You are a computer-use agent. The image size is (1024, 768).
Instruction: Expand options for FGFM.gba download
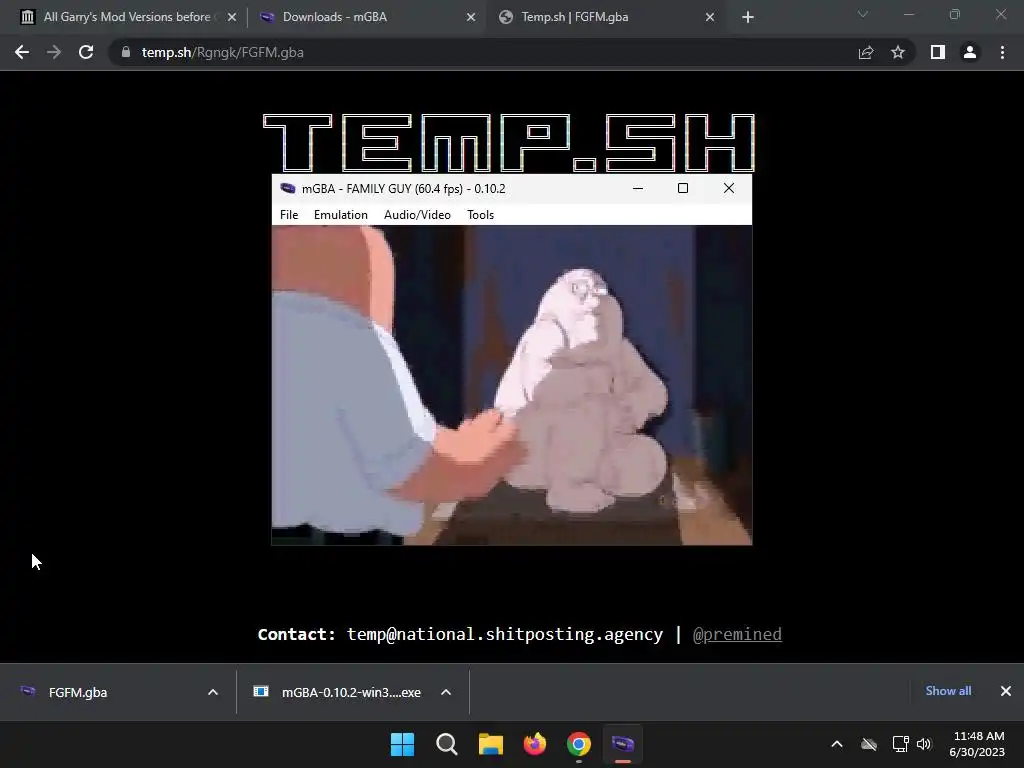click(x=213, y=692)
